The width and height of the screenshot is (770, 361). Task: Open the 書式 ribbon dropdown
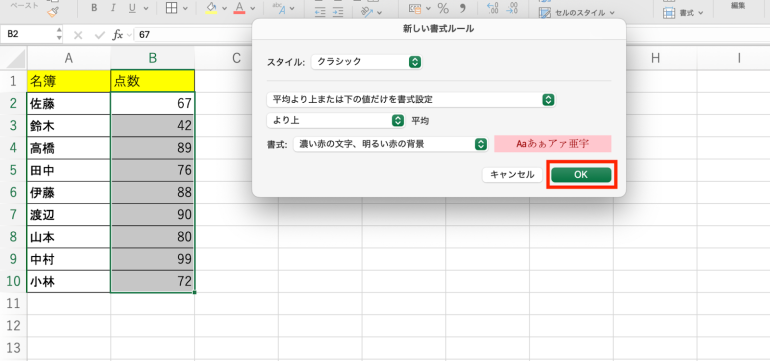pyautogui.click(x=683, y=13)
